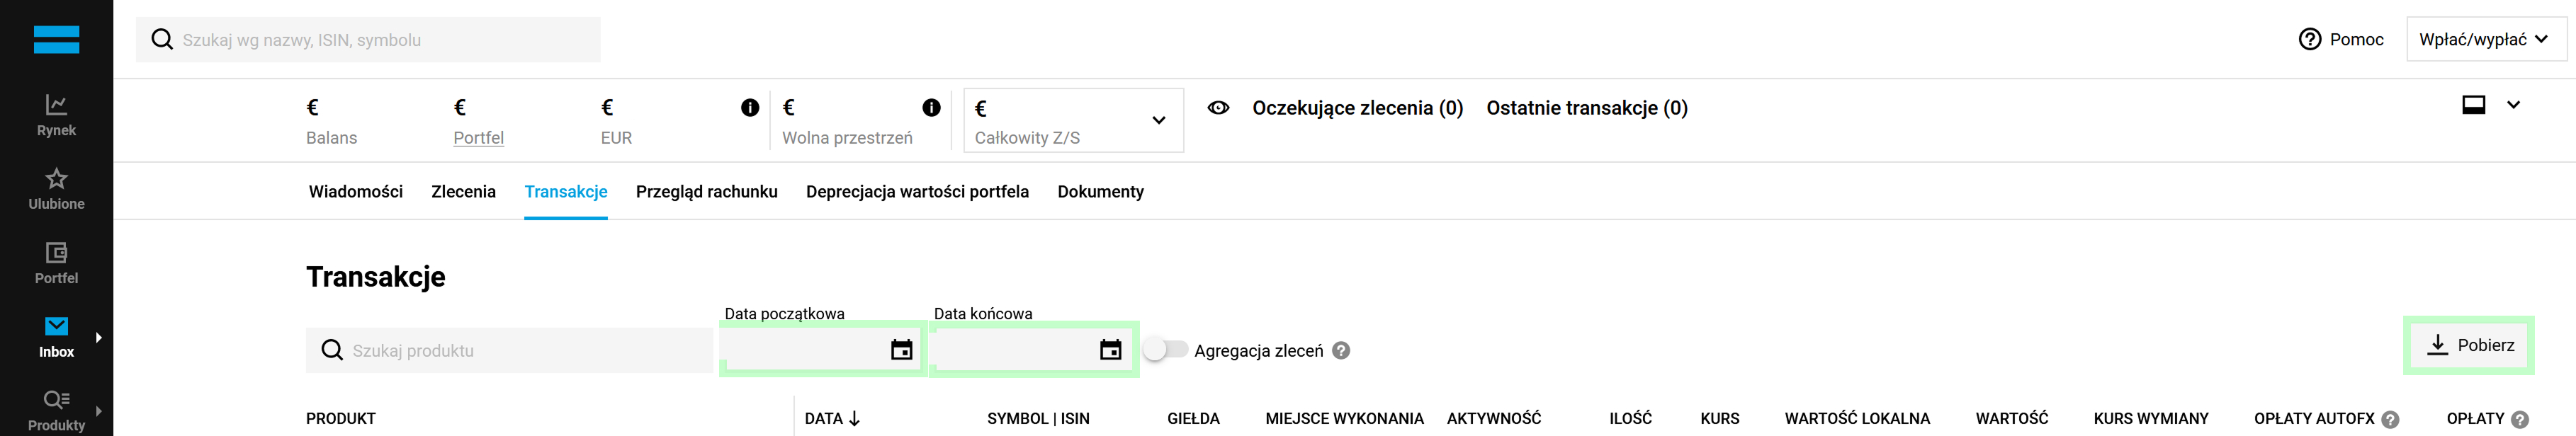2576x436 pixels.
Task: Open the Dokumenty tab
Action: click(1101, 191)
